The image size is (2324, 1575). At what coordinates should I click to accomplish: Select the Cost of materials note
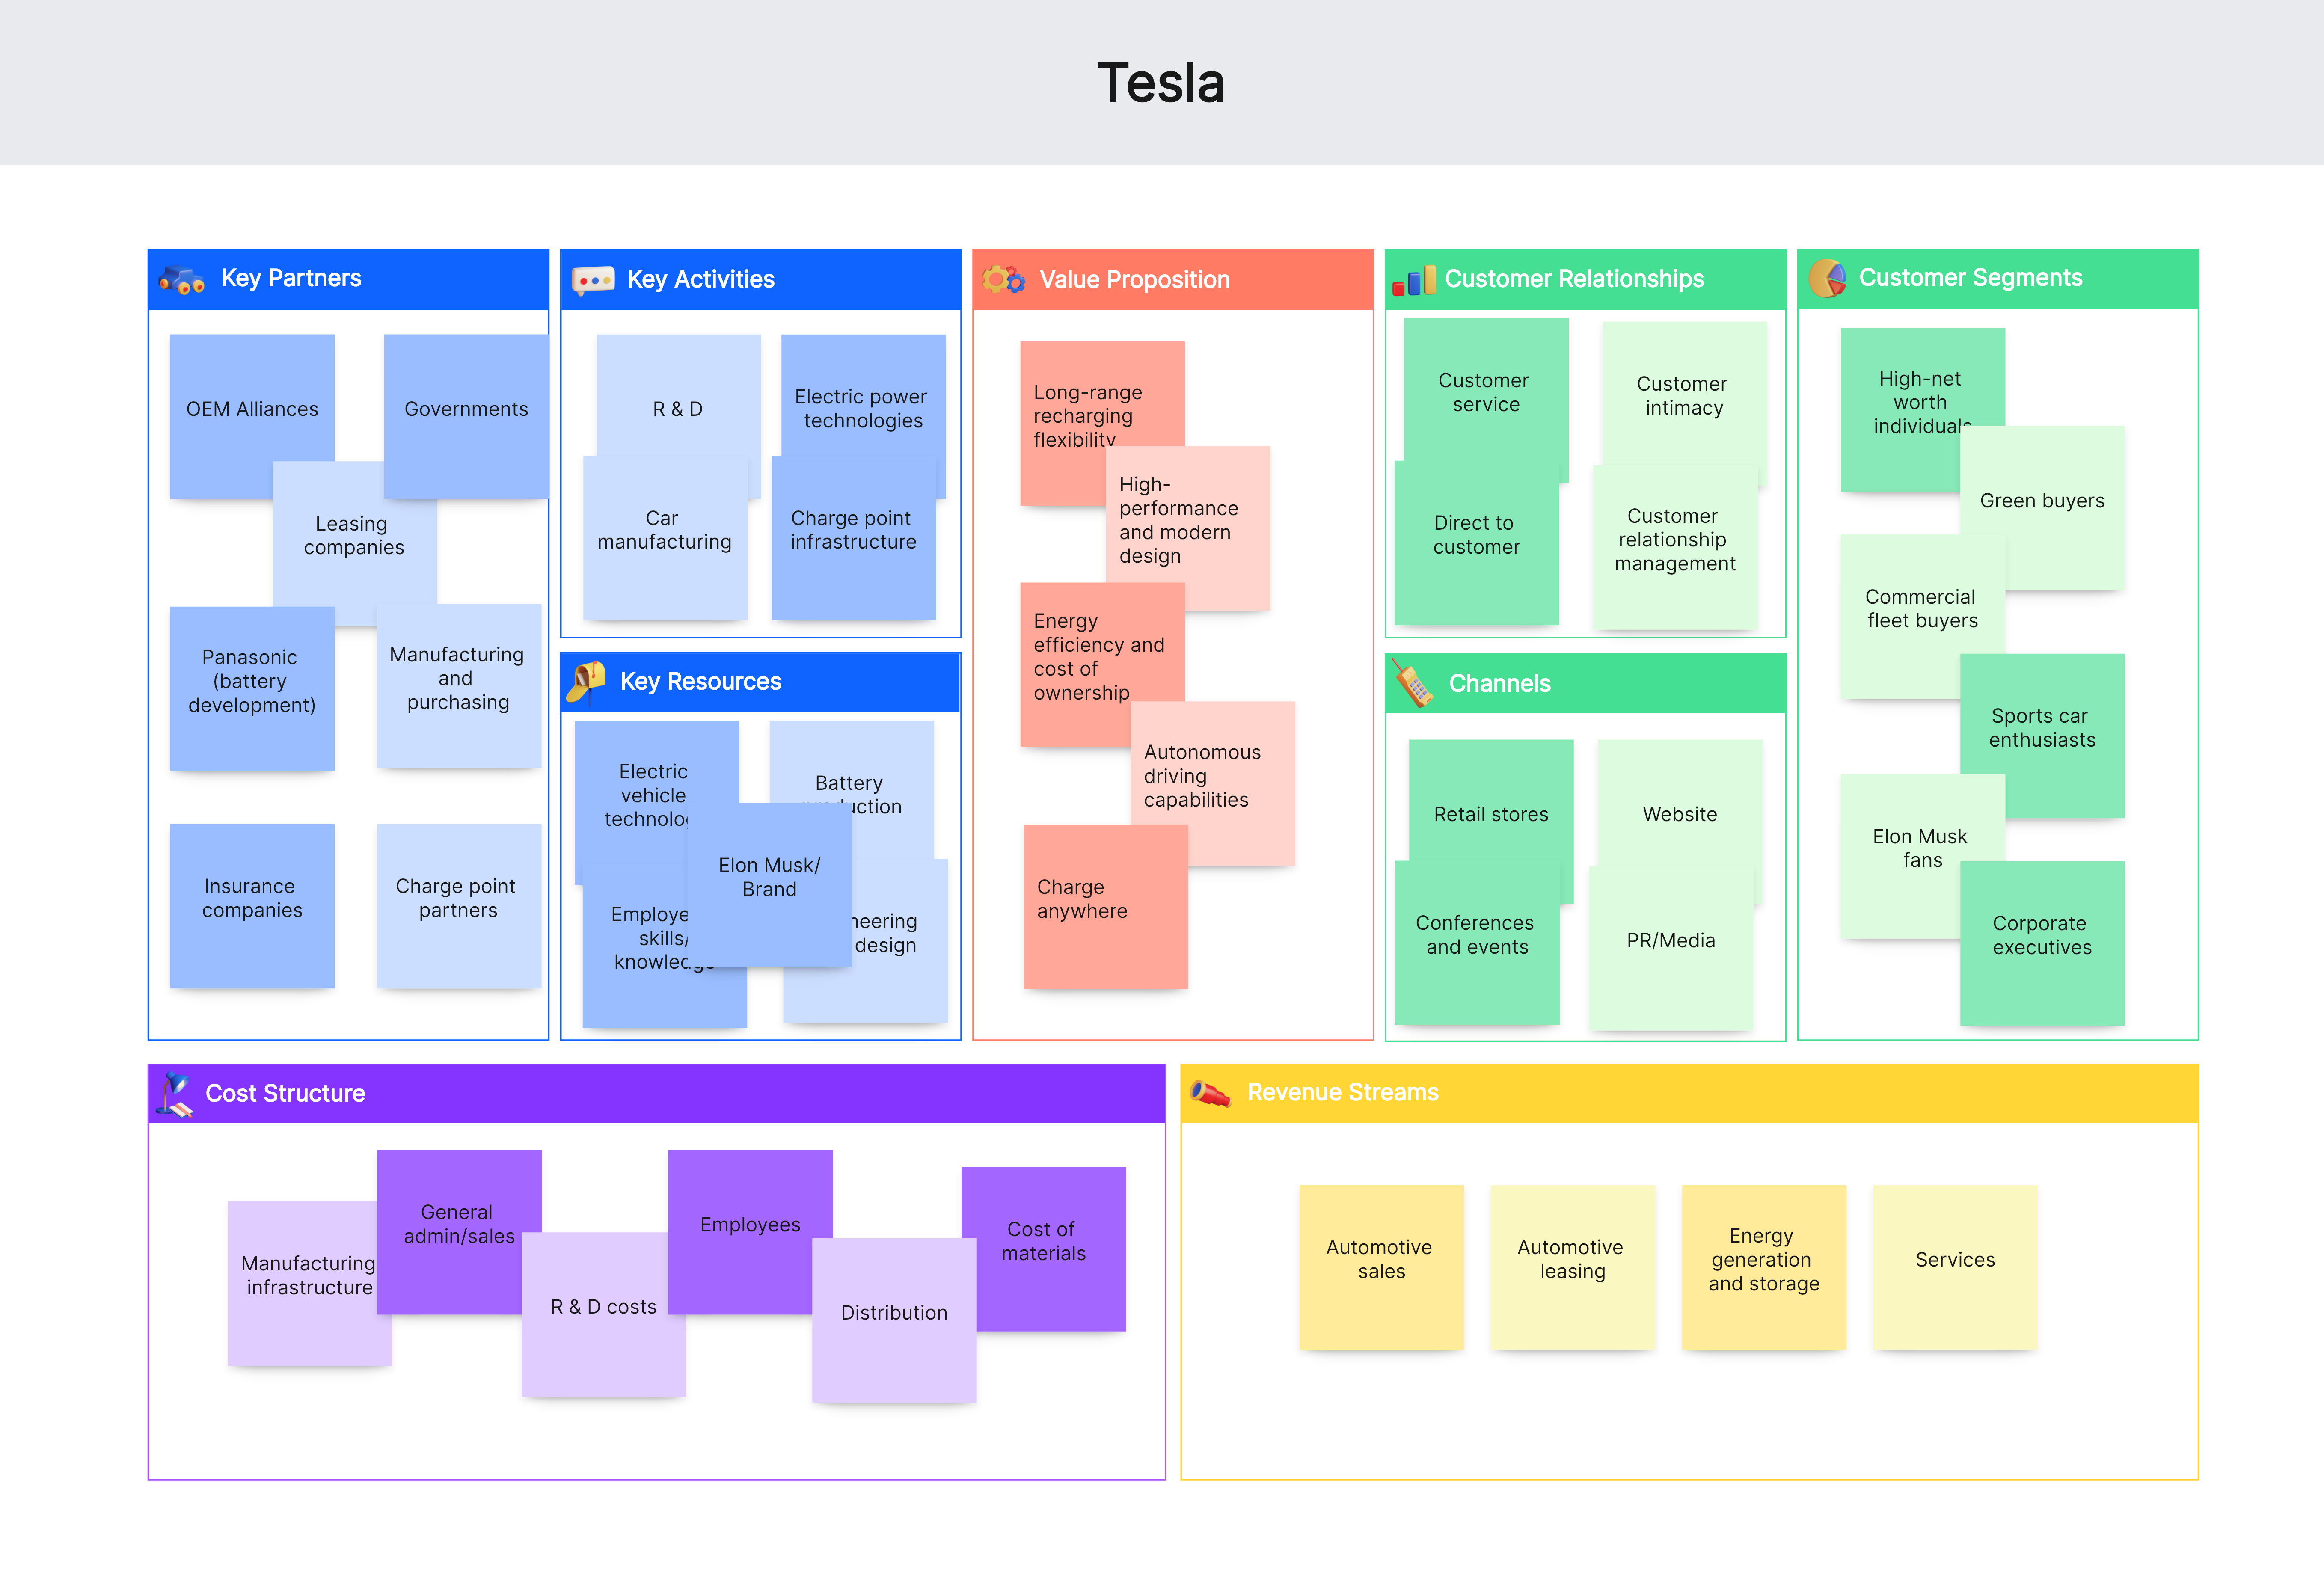(x=1044, y=1249)
